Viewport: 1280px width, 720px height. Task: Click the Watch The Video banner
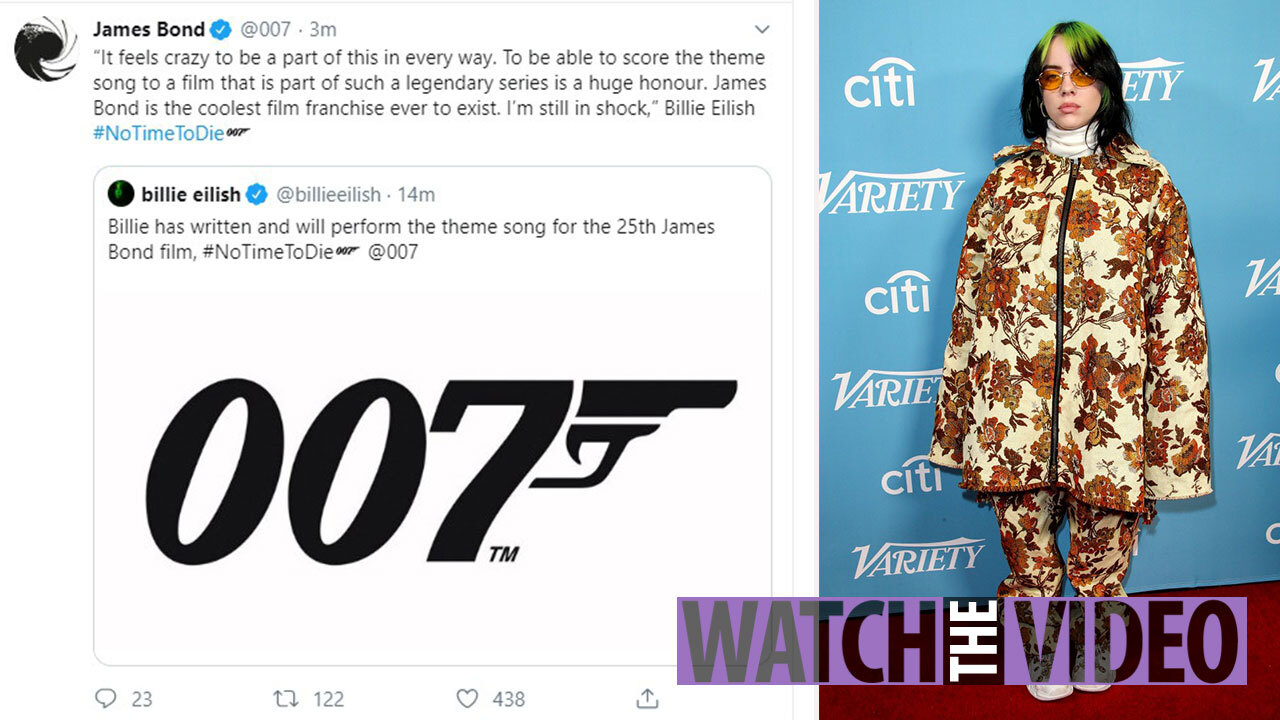(x=962, y=641)
